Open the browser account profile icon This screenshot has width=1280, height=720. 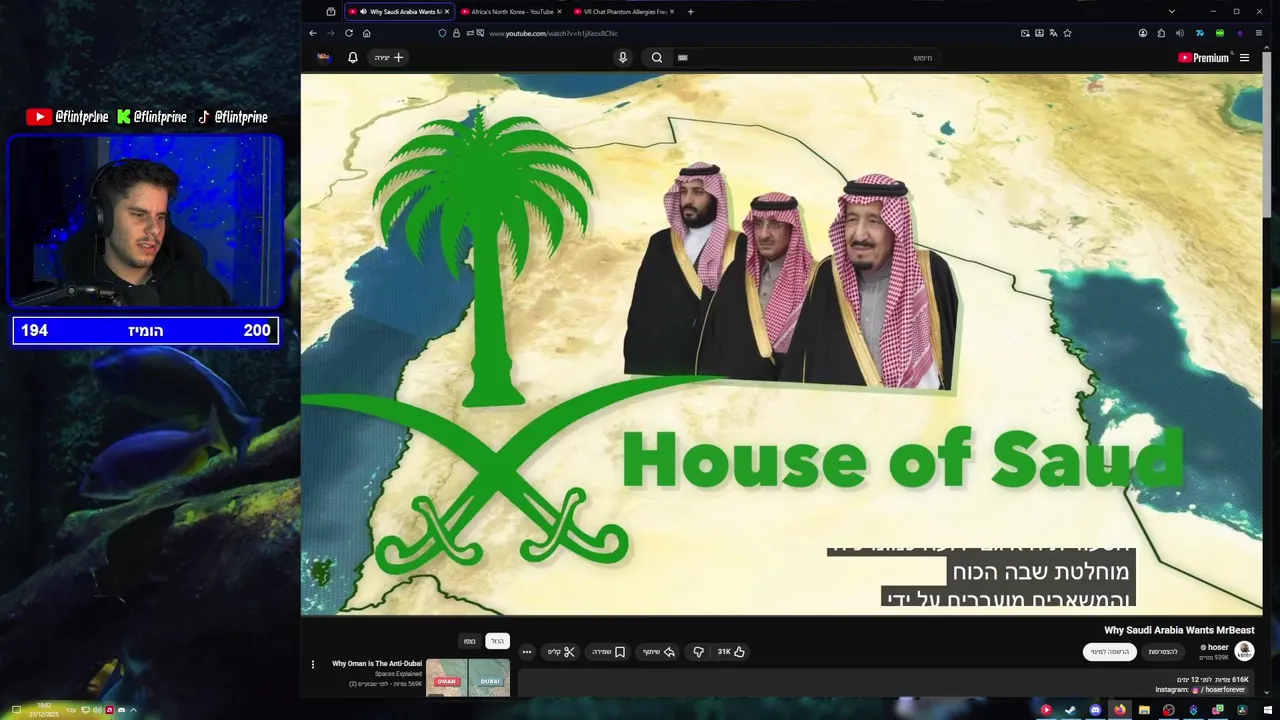(x=1143, y=33)
